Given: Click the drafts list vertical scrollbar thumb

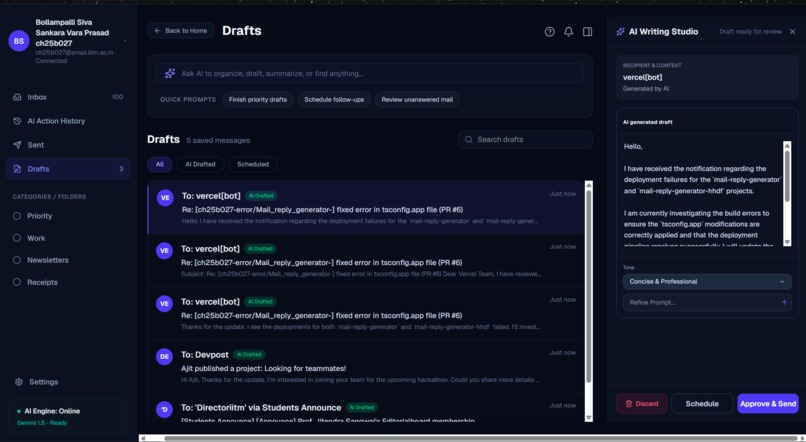Looking at the screenshot, I should (x=589, y=287).
